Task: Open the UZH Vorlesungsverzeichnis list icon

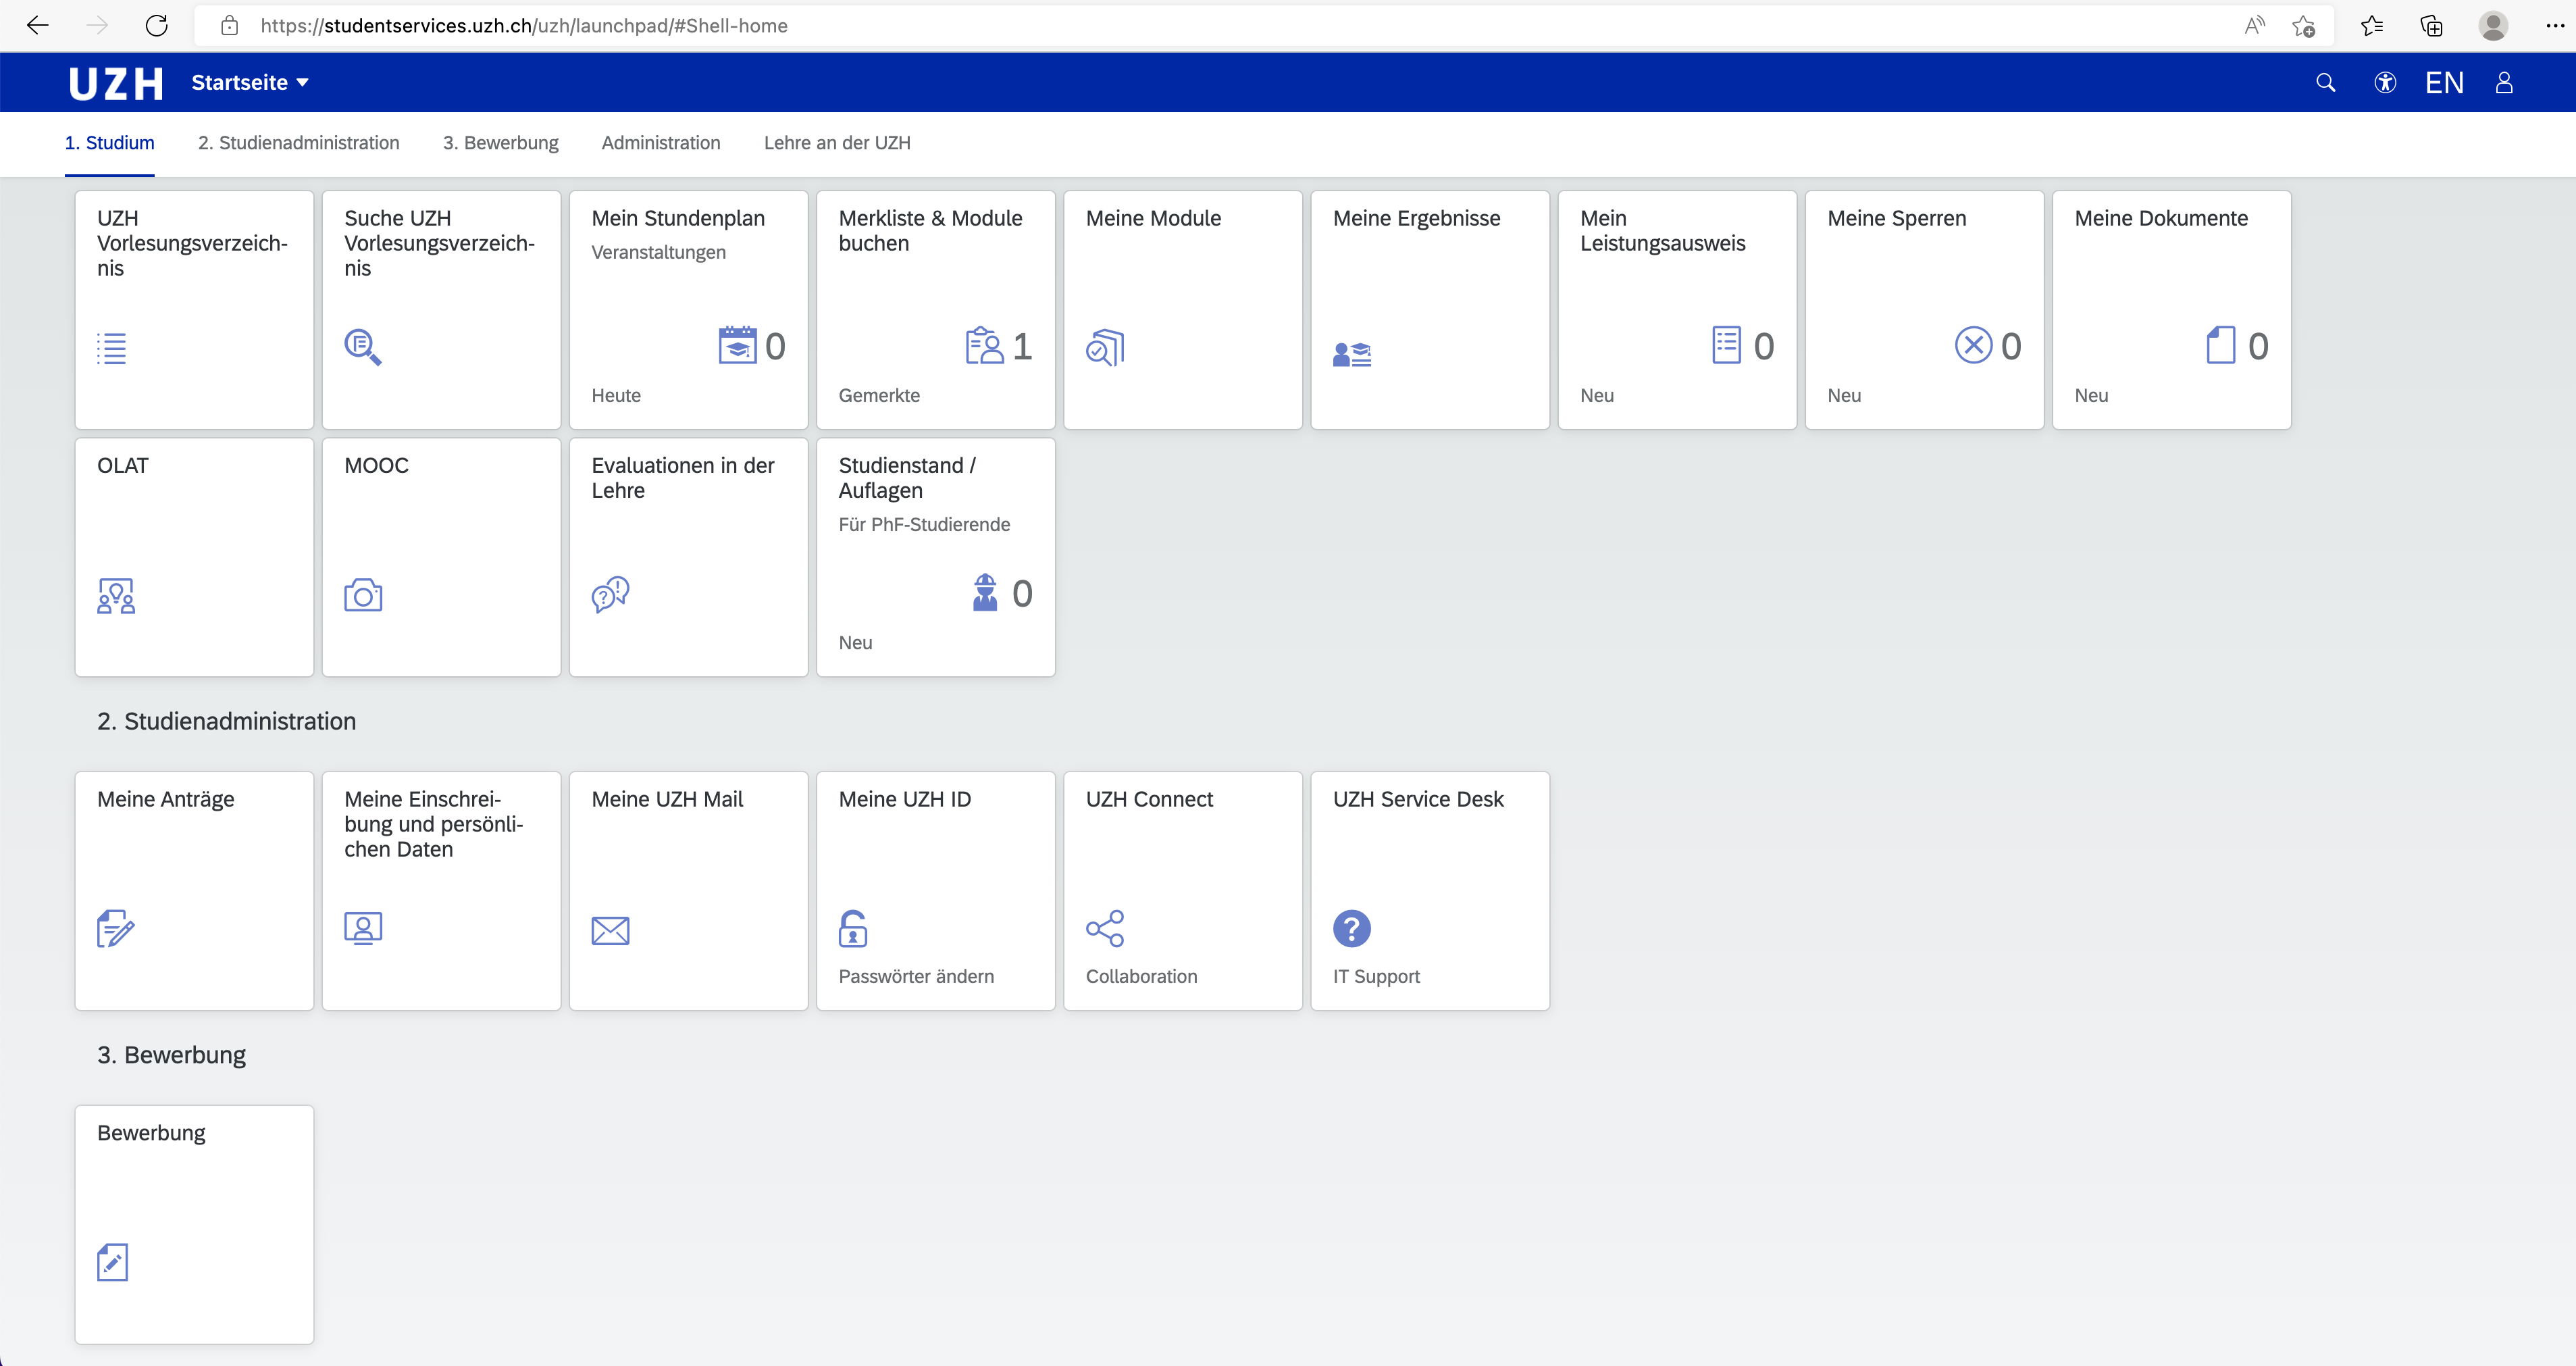Action: (112, 348)
